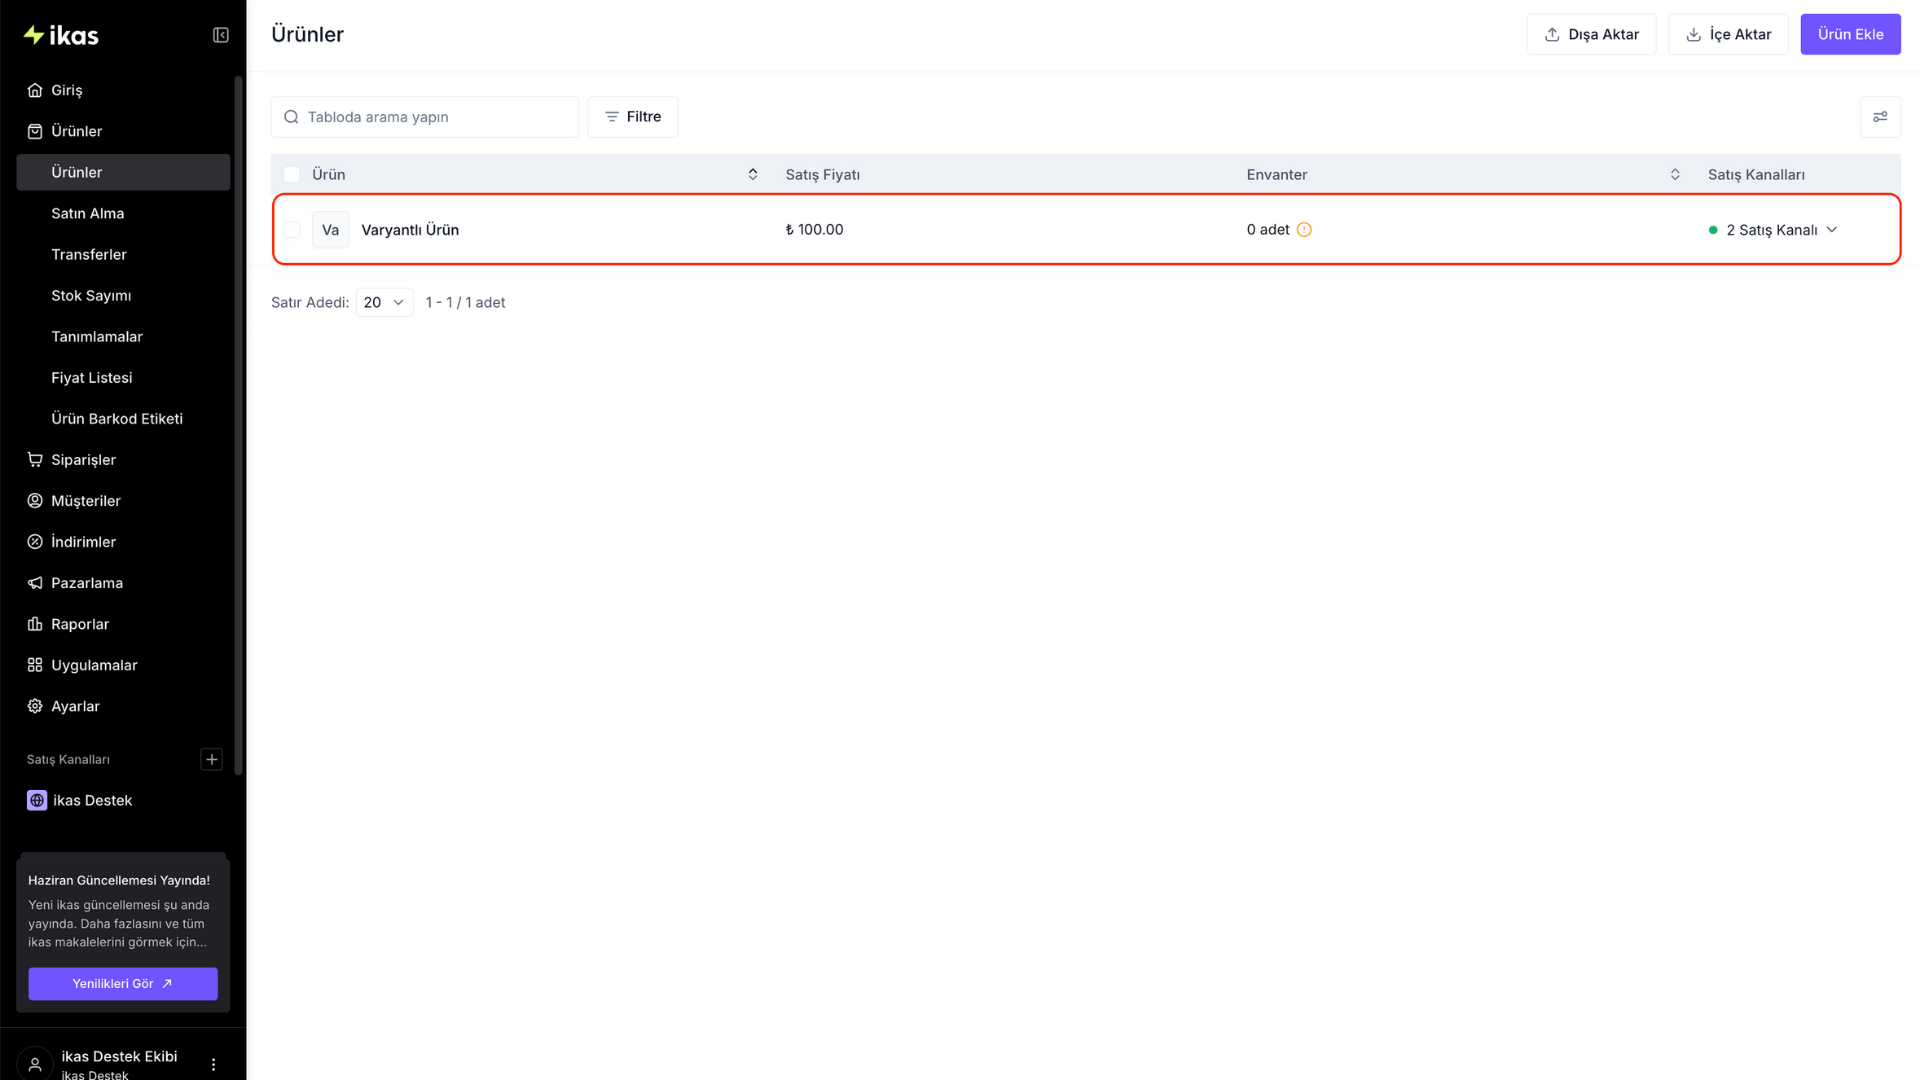The width and height of the screenshot is (1920, 1080).
Task: Select all products with header checkbox
Action: click(292, 175)
